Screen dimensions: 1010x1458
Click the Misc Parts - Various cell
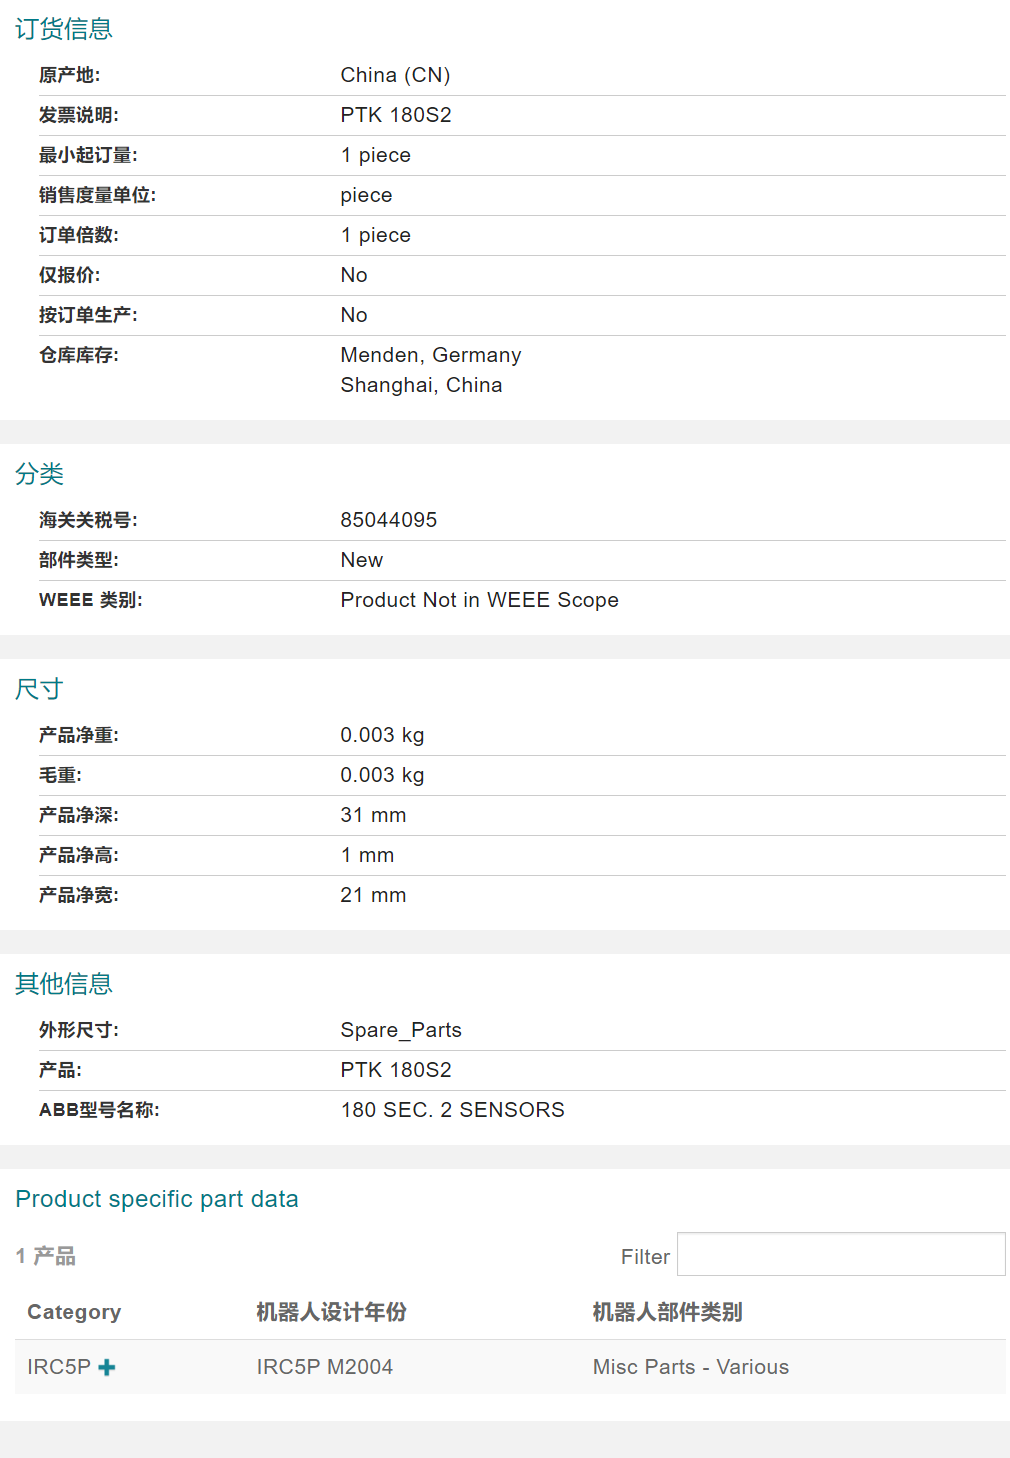[x=690, y=1366]
